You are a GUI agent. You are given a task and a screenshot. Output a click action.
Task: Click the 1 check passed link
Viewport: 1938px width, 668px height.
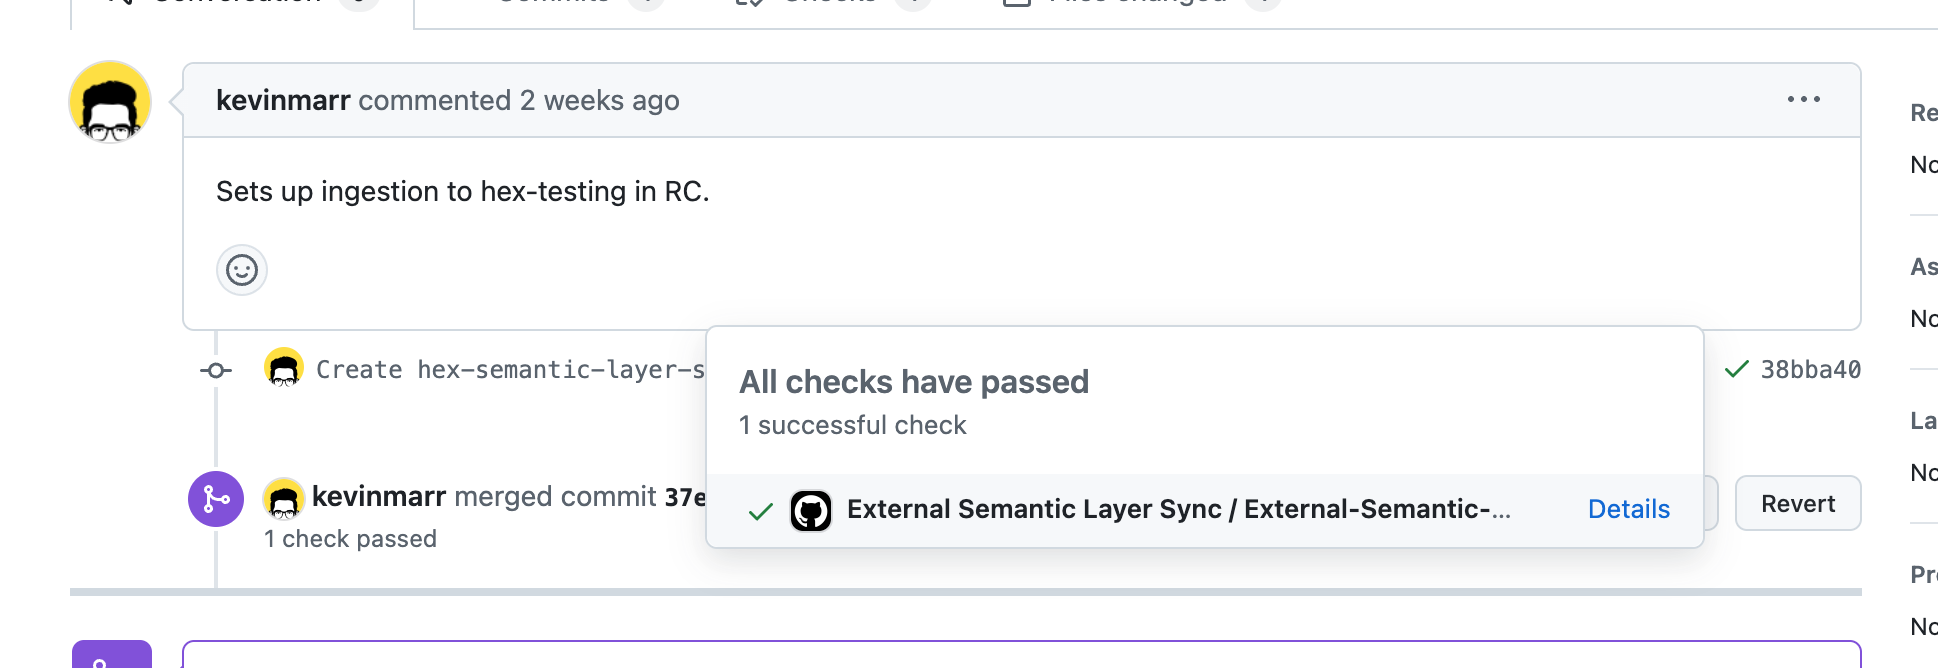350,538
